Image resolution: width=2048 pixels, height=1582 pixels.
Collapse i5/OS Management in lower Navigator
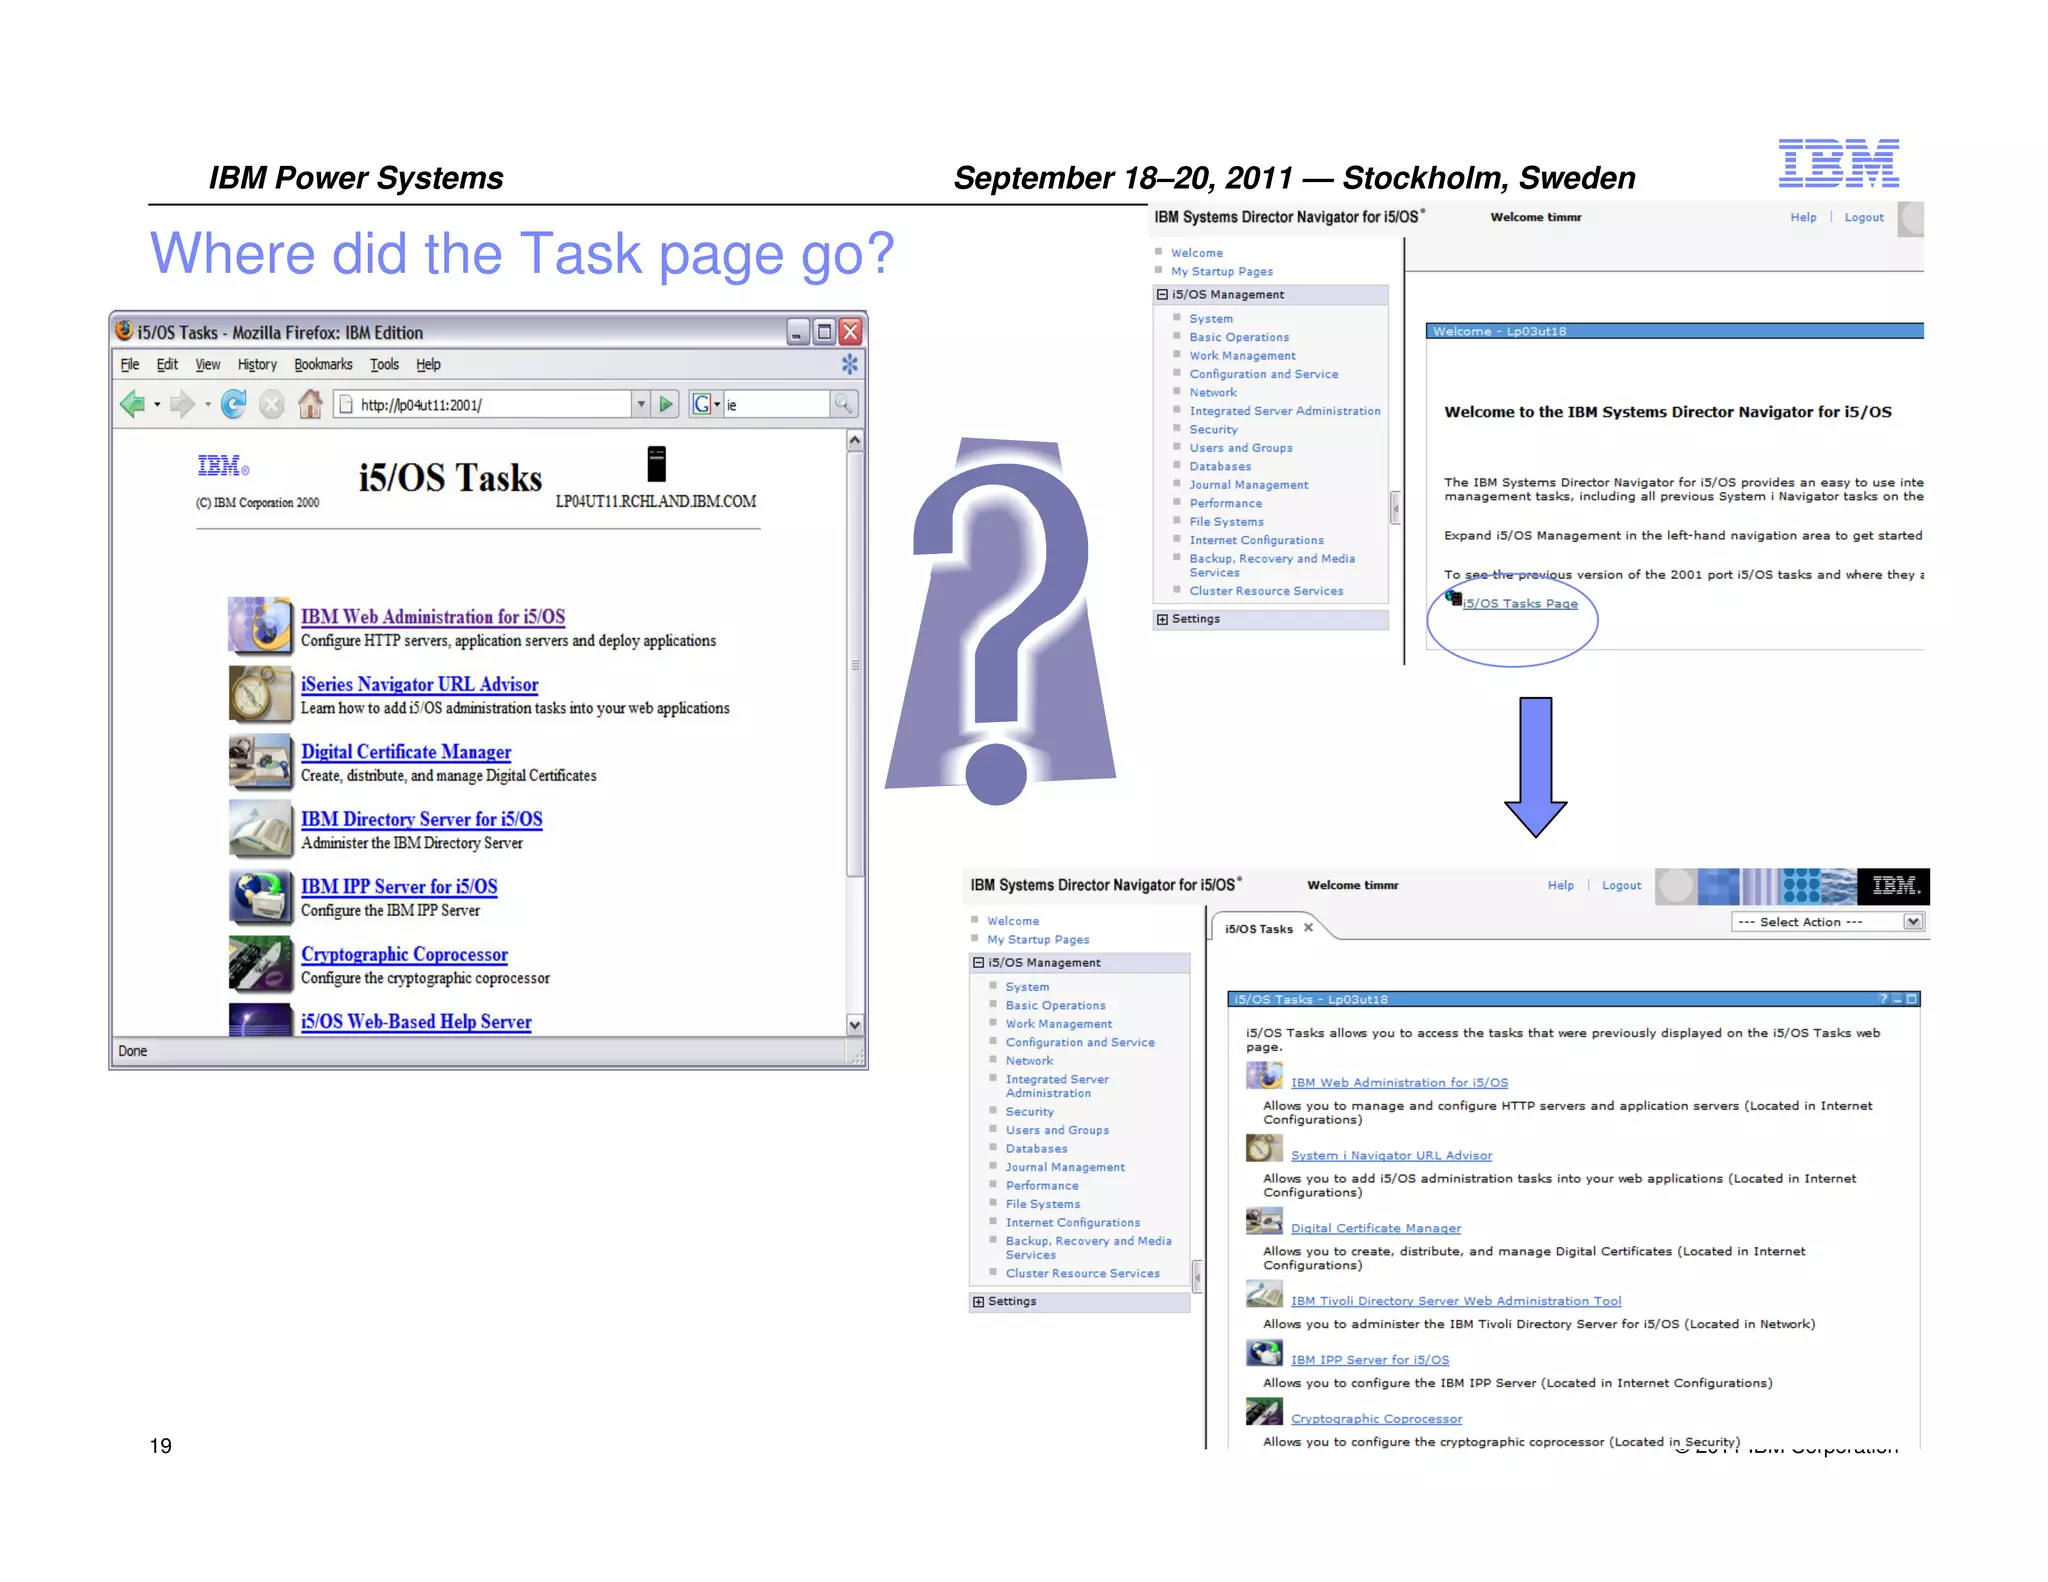coord(978,962)
